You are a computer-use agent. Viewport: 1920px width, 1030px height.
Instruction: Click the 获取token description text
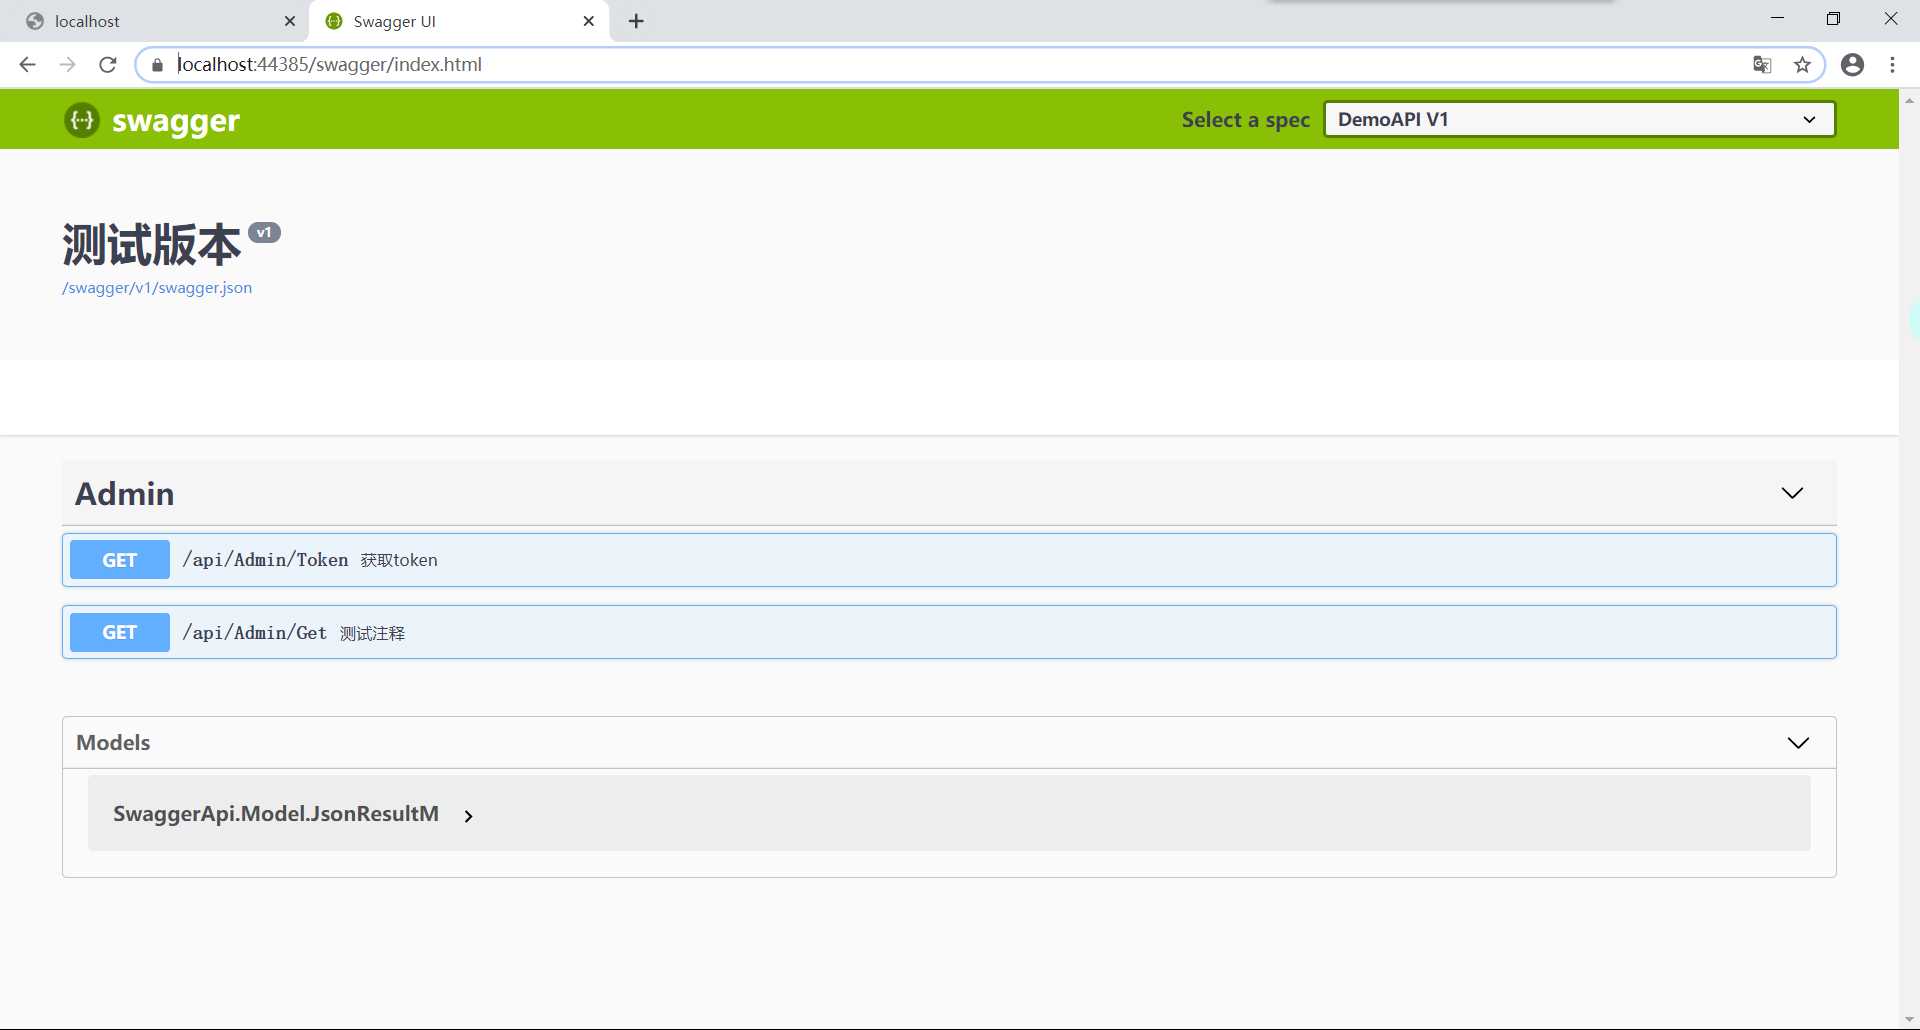pyautogui.click(x=399, y=560)
